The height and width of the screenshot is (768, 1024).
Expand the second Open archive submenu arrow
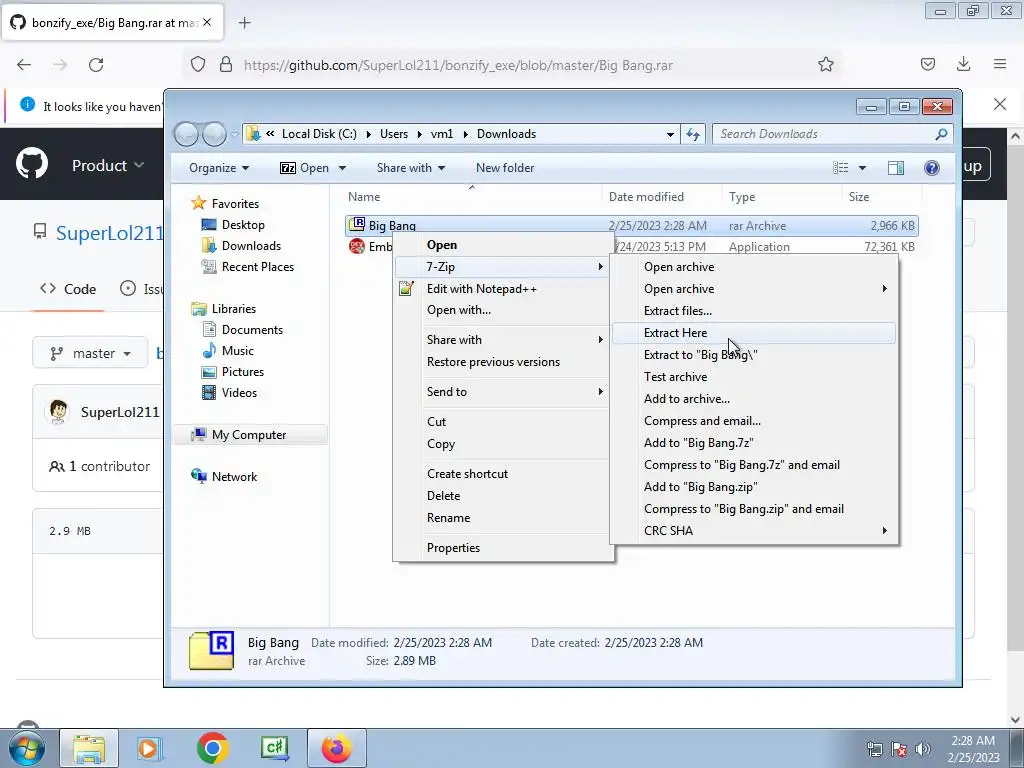tap(884, 289)
